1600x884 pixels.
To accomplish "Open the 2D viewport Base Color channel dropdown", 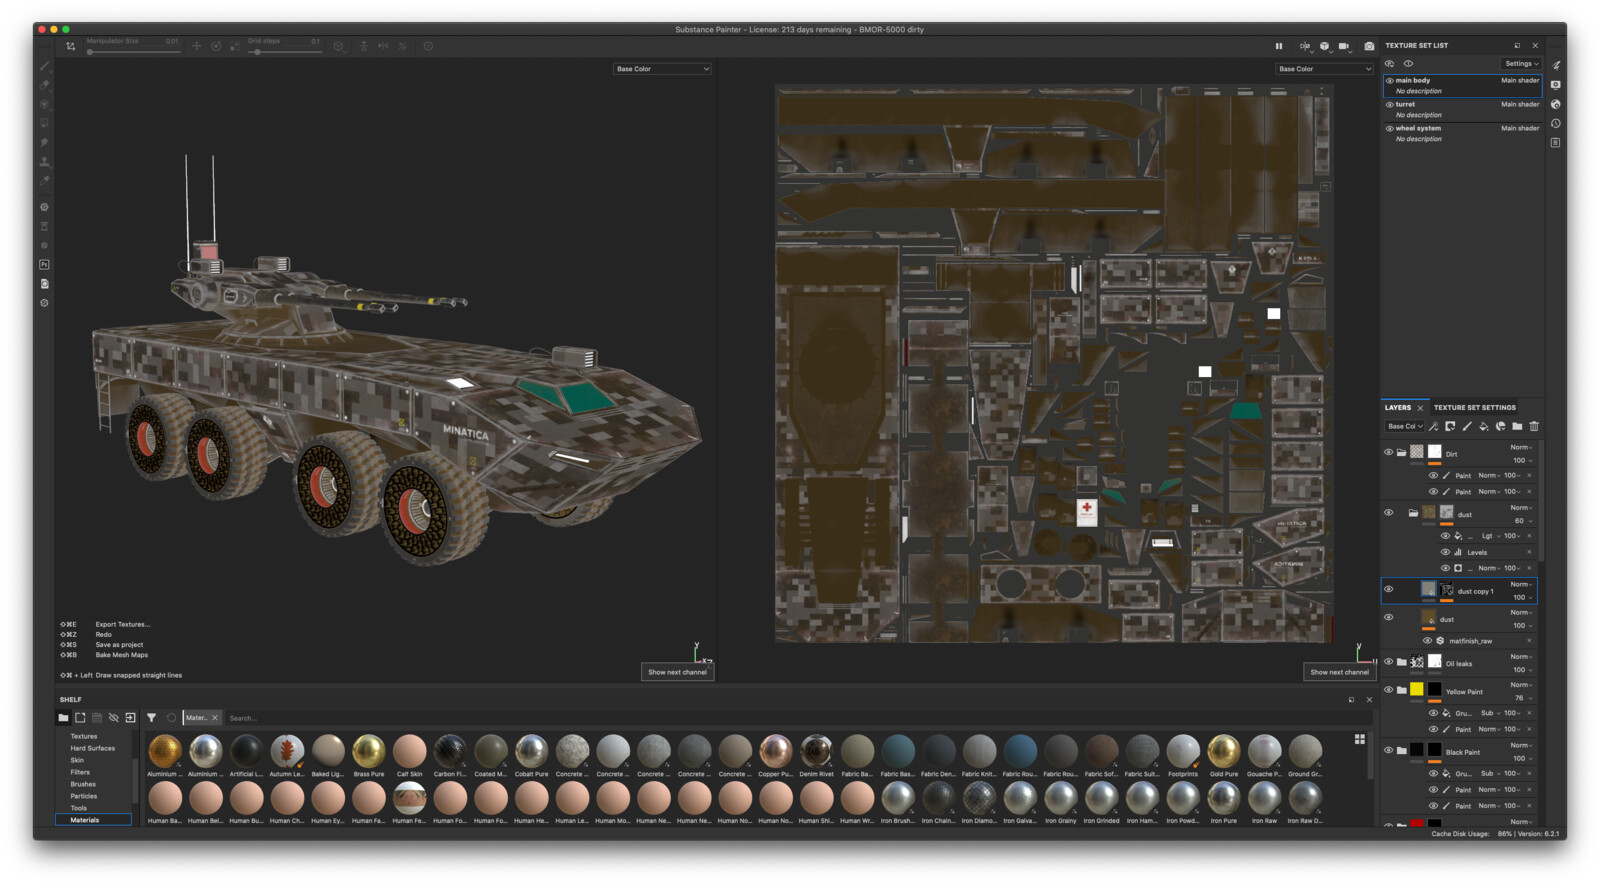I will pyautogui.click(x=1324, y=69).
